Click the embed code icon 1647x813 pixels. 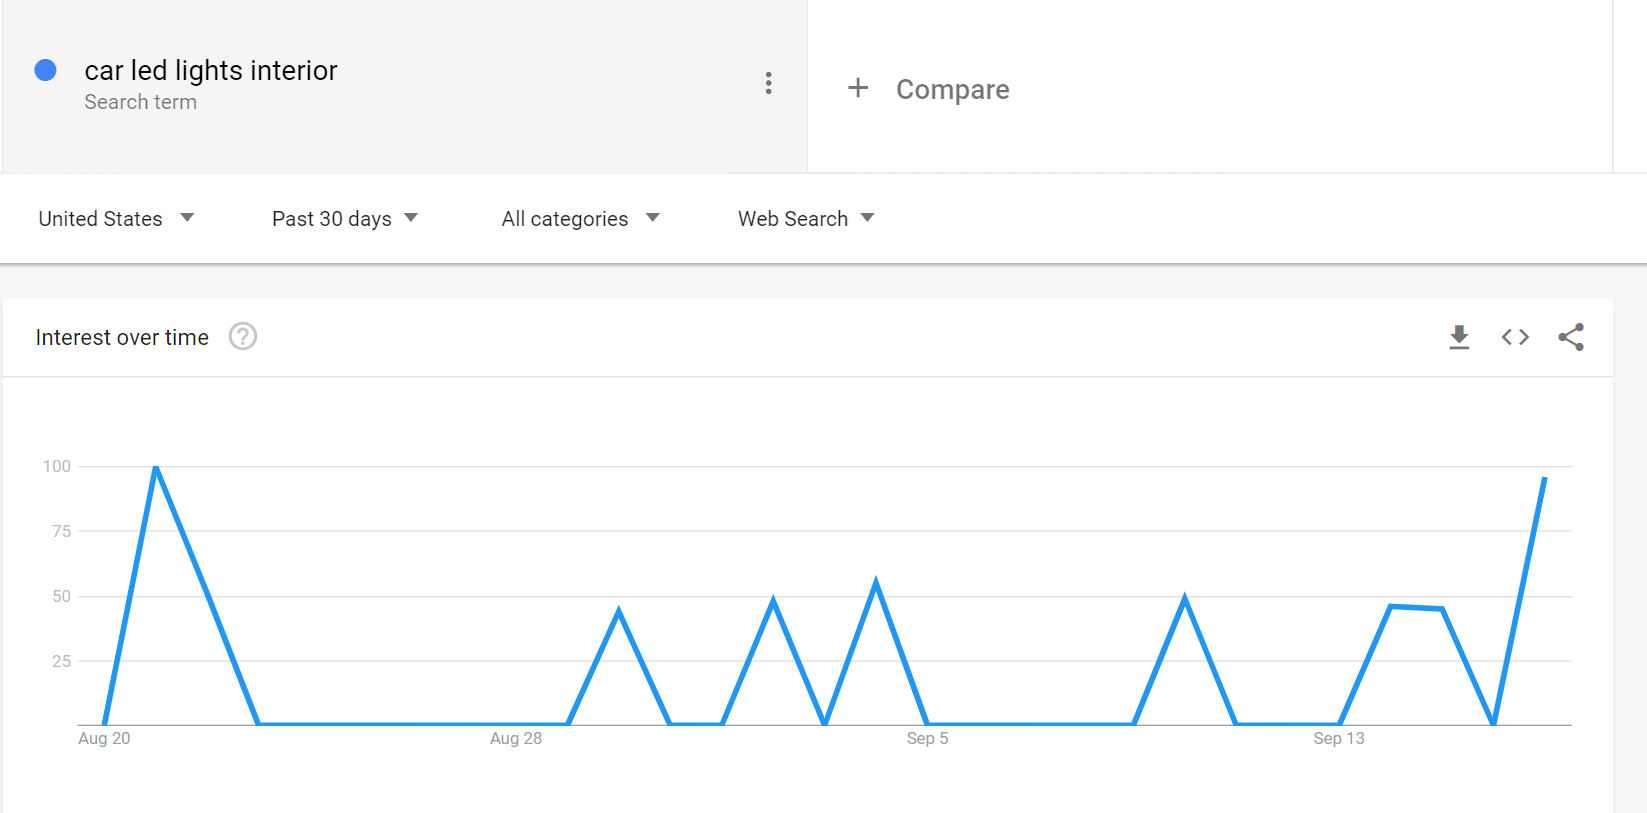coord(1515,337)
